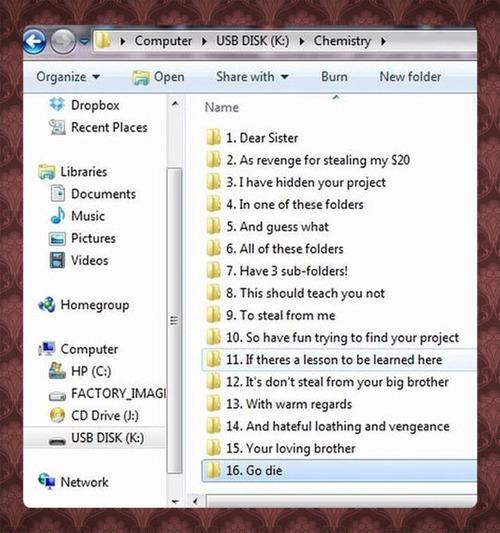Open recent pages dropdown beside Forward button
Viewport: 500px width, 533px height.
coord(84,42)
